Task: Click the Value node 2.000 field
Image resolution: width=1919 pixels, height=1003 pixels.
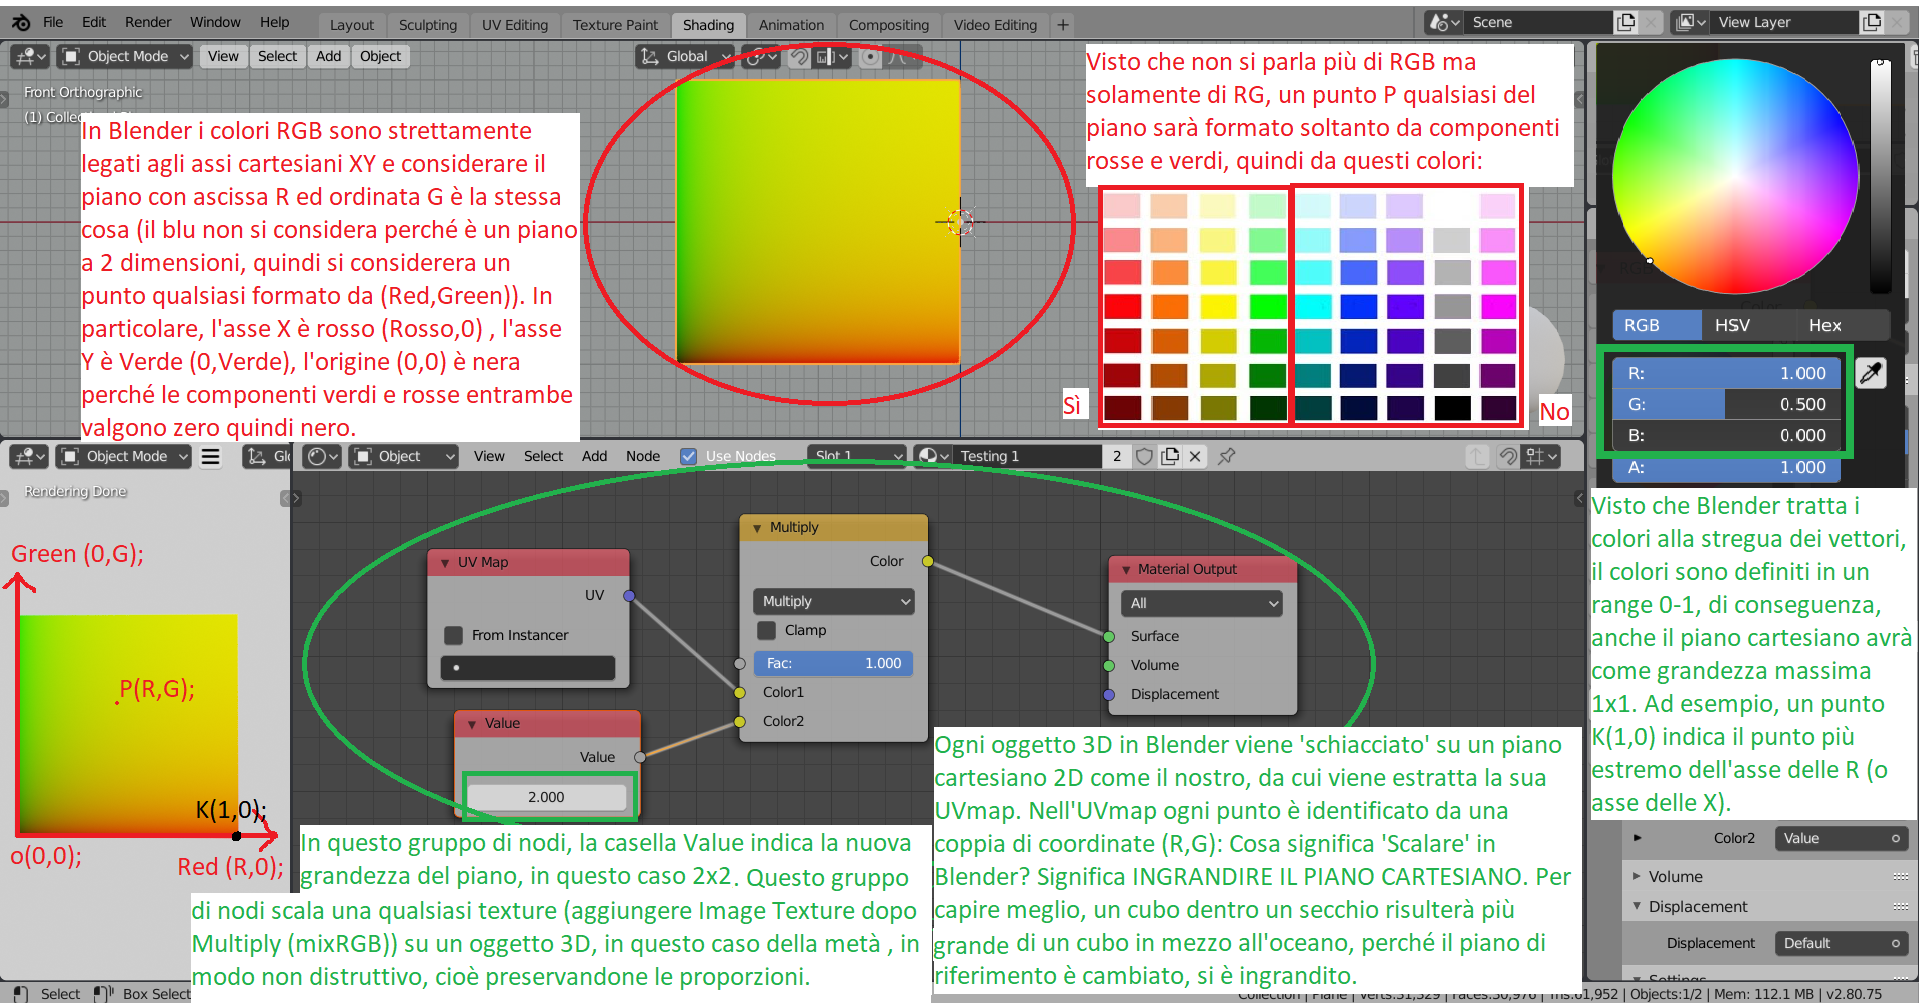Action: click(x=546, y=797)
